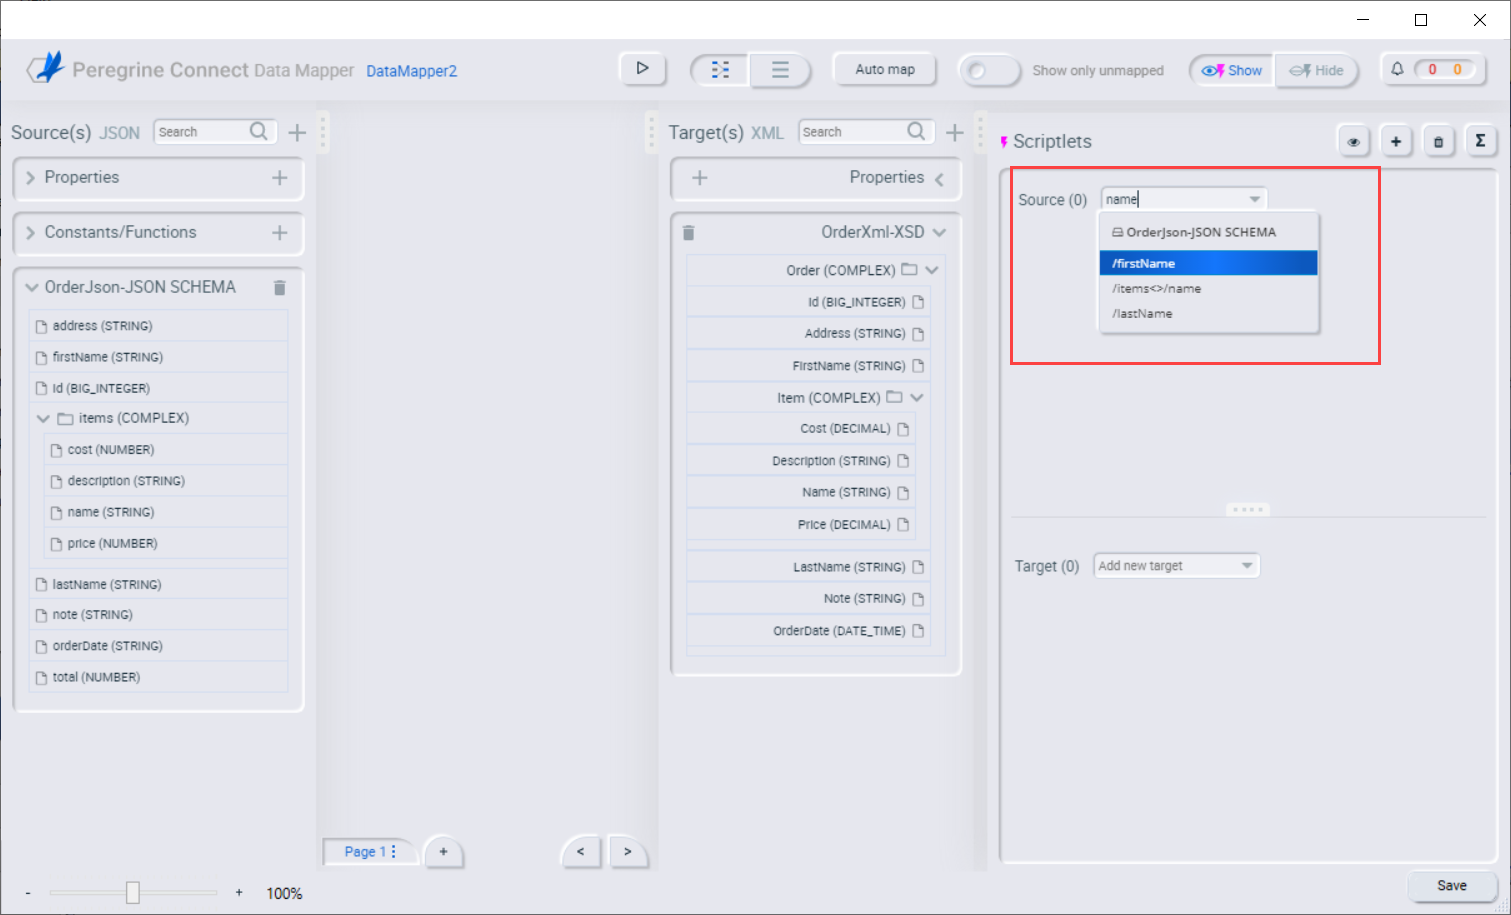Add a new scriptlet
Viewport: 1511px width, 915px height.
pos(1396,141)
